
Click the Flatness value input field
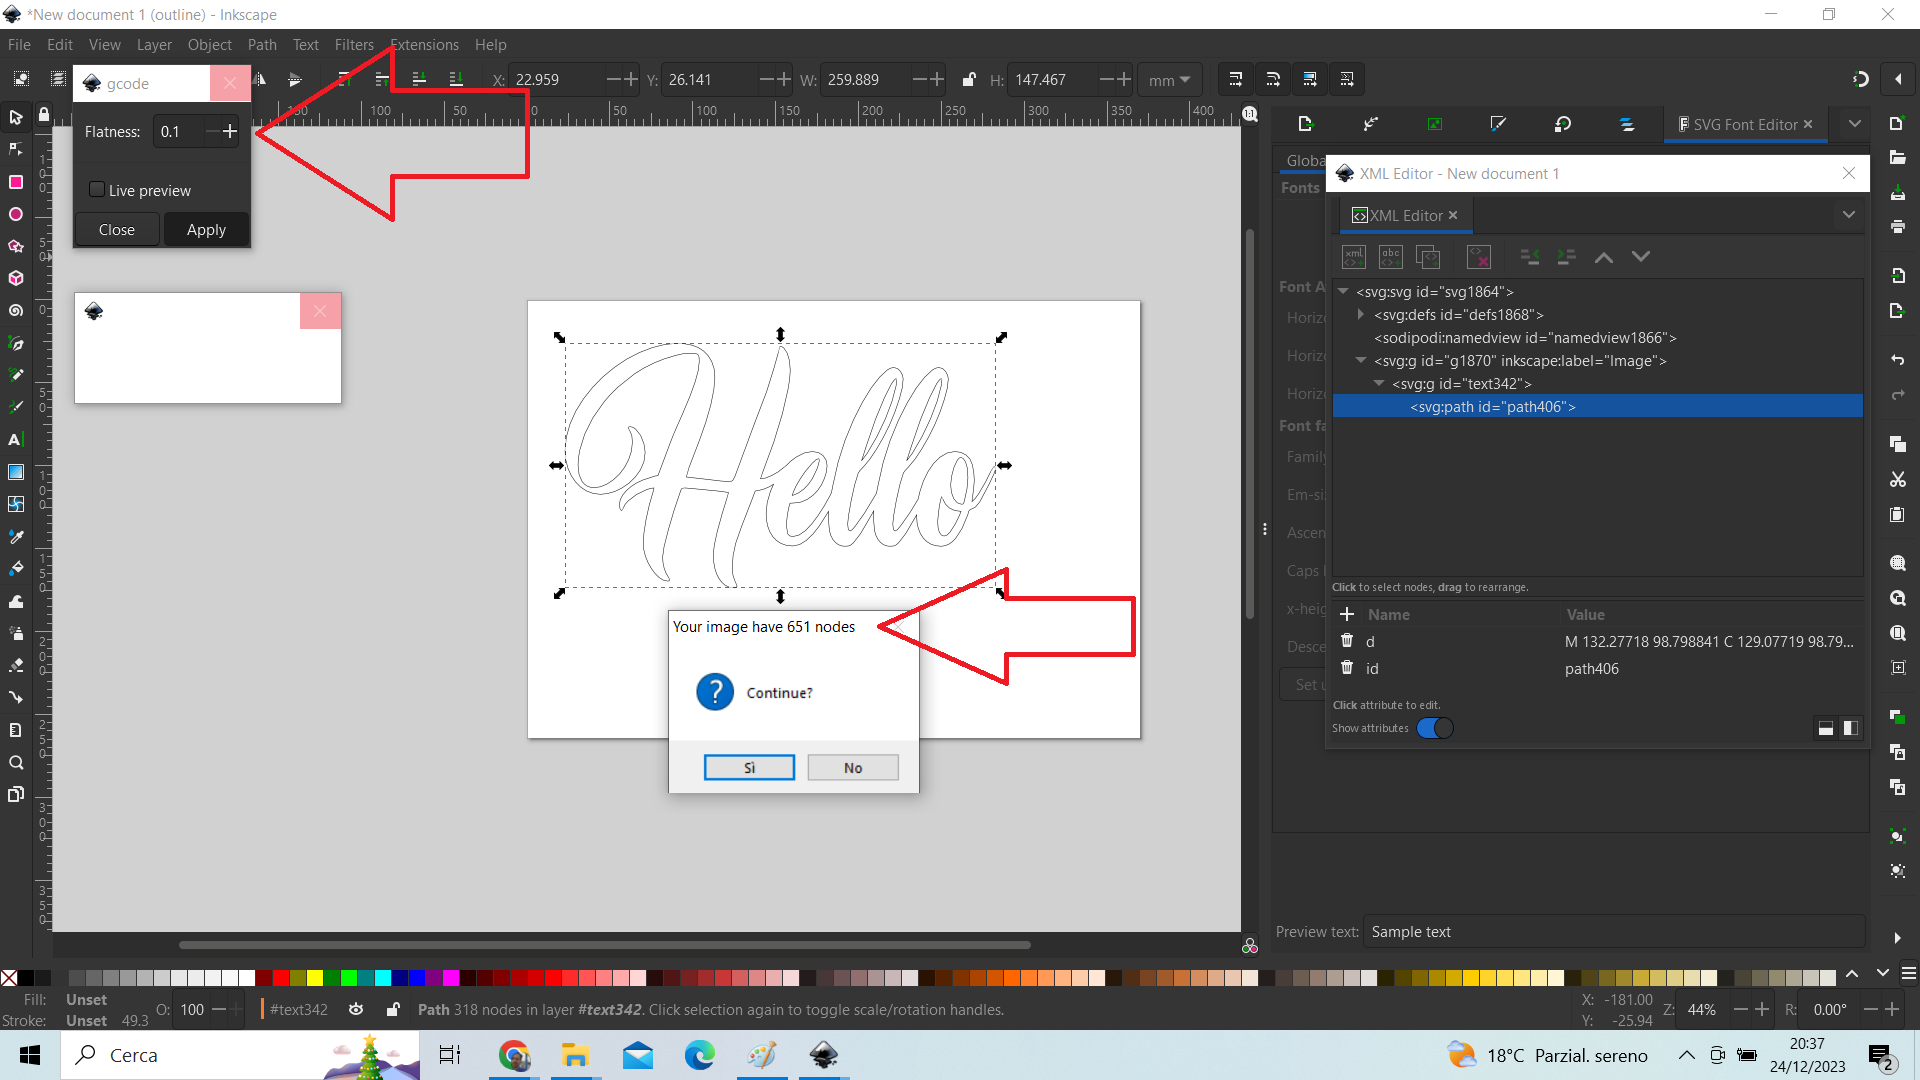(x=171, y=132)
